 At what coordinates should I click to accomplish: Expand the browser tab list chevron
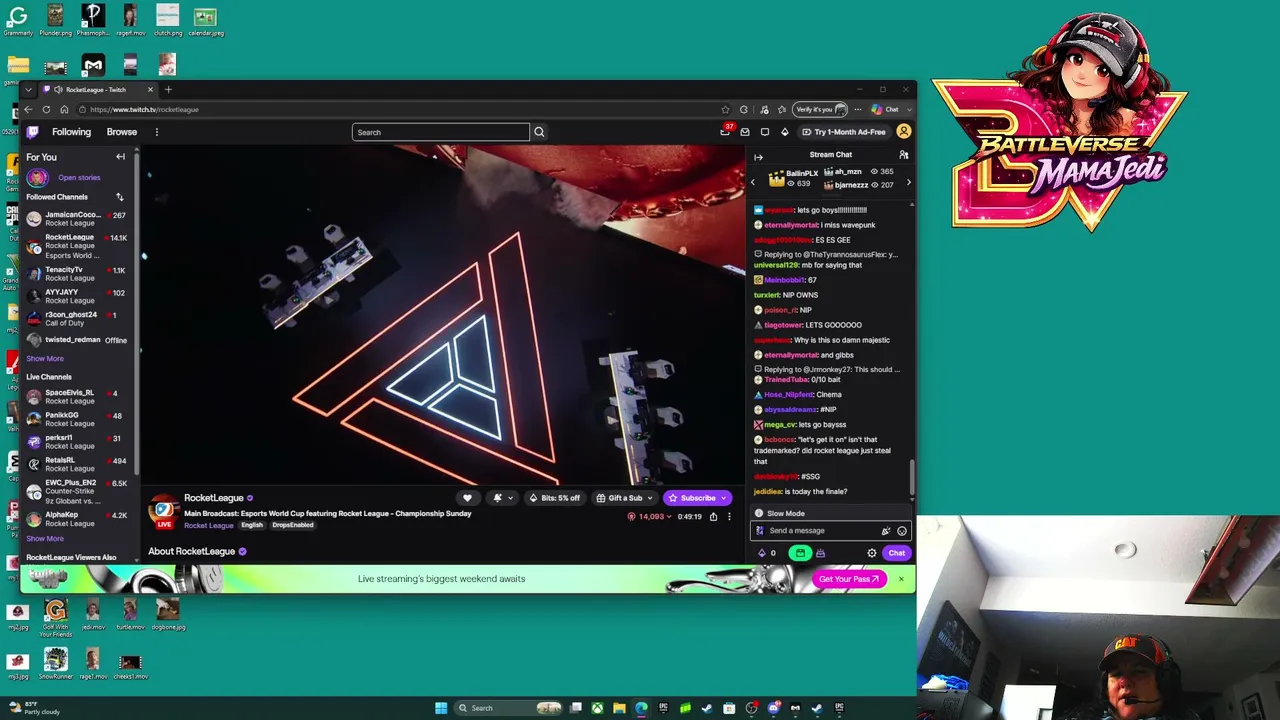(x=28, y=90)
